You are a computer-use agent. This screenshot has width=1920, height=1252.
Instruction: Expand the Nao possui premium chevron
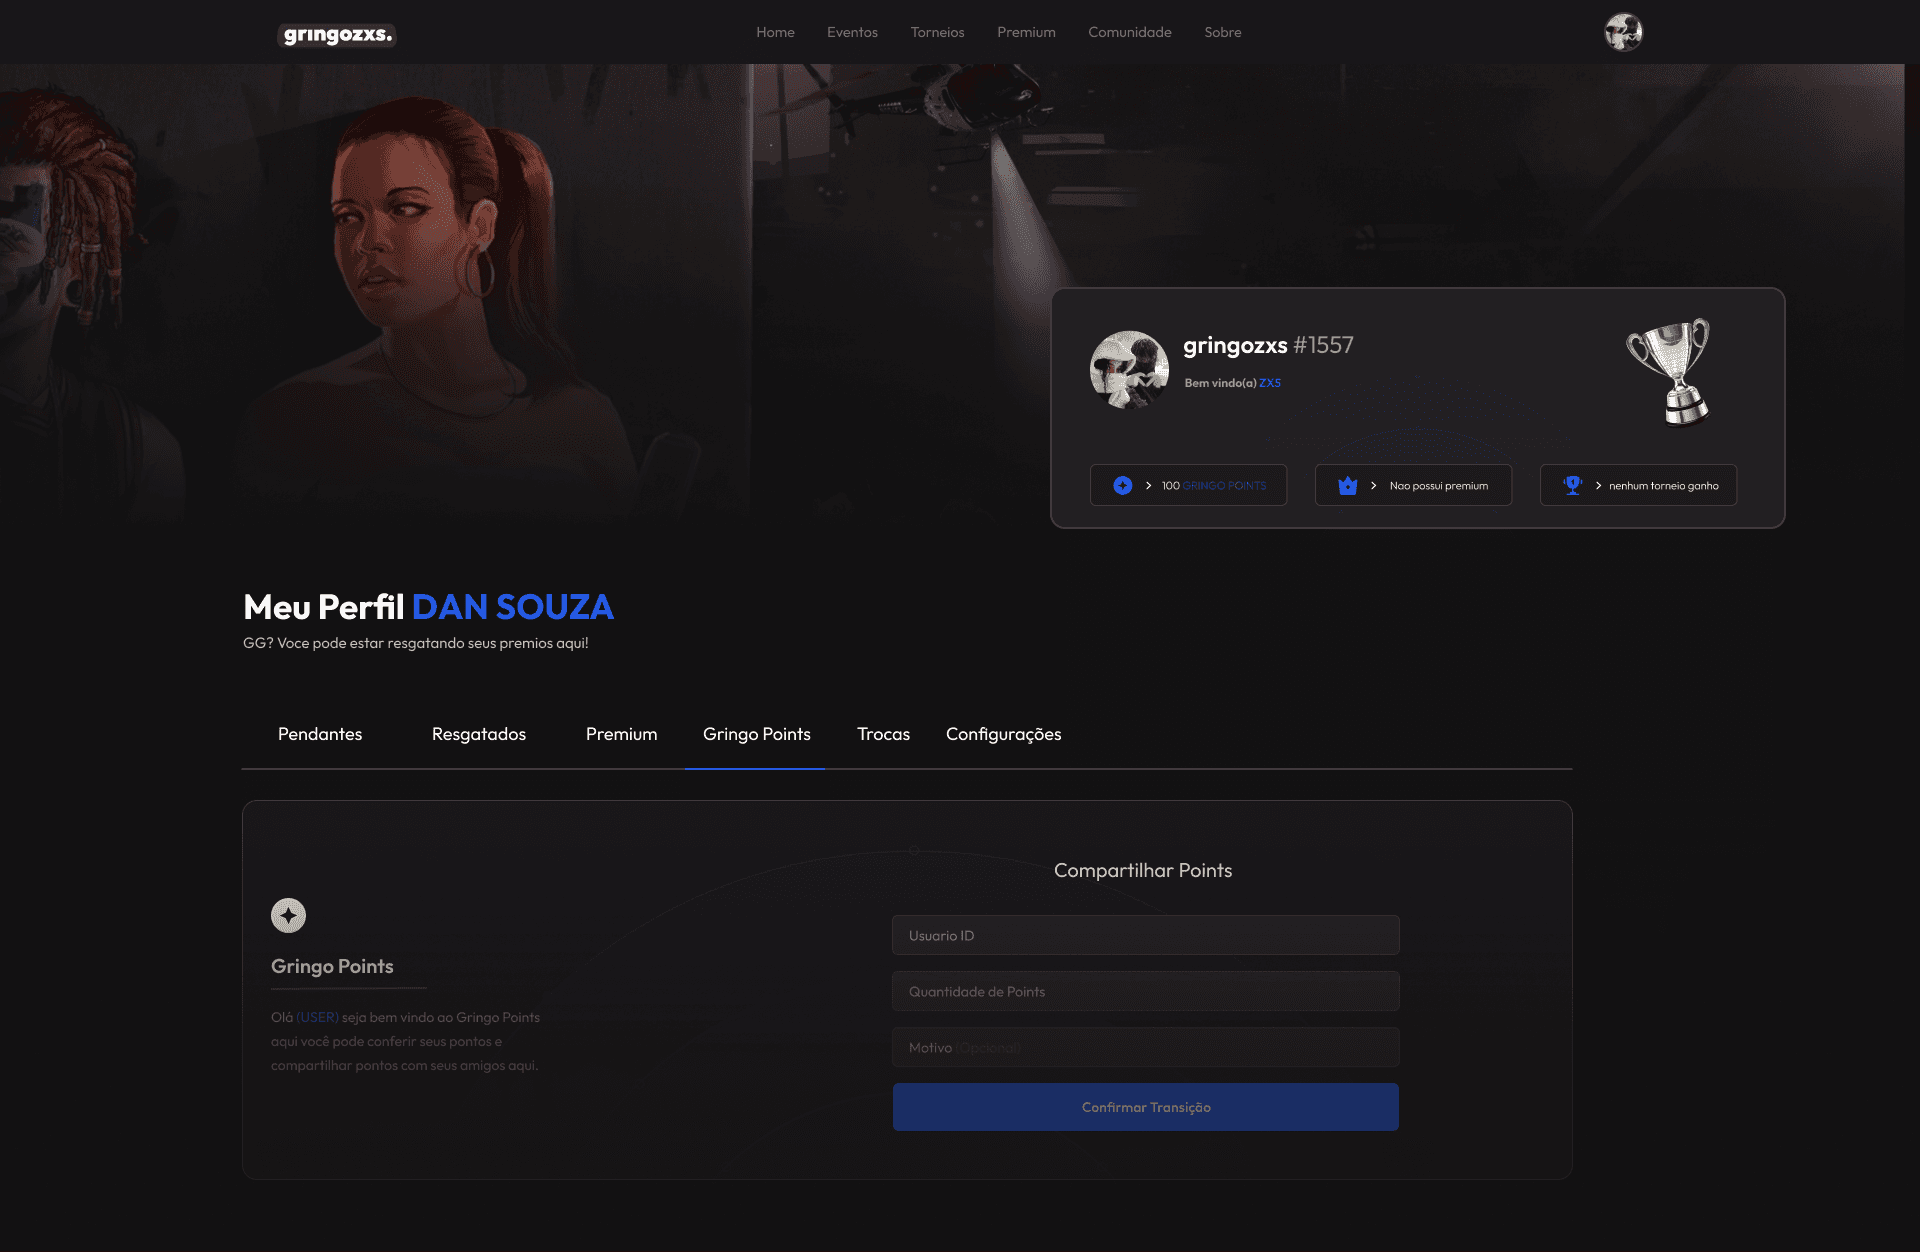1373,485
